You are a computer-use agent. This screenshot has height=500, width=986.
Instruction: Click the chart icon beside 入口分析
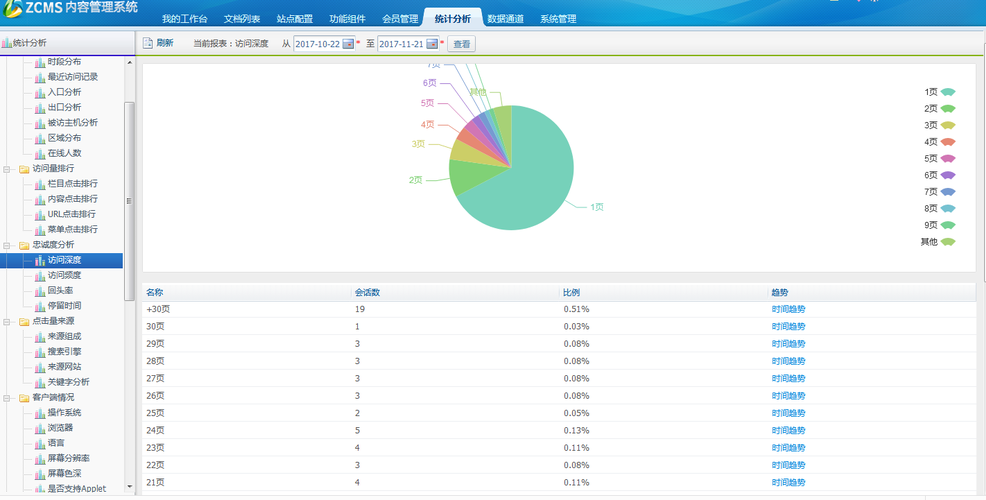pyautogui.click(x=39, y=92)
